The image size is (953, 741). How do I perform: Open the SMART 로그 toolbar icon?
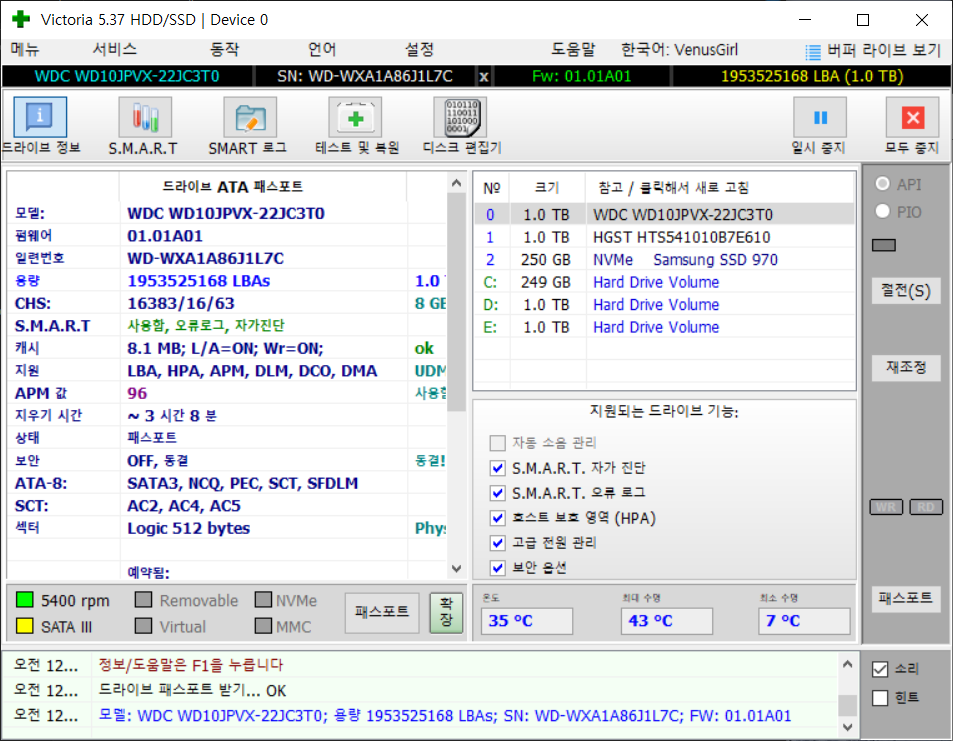pyautogui.click(x=250, y=117)
